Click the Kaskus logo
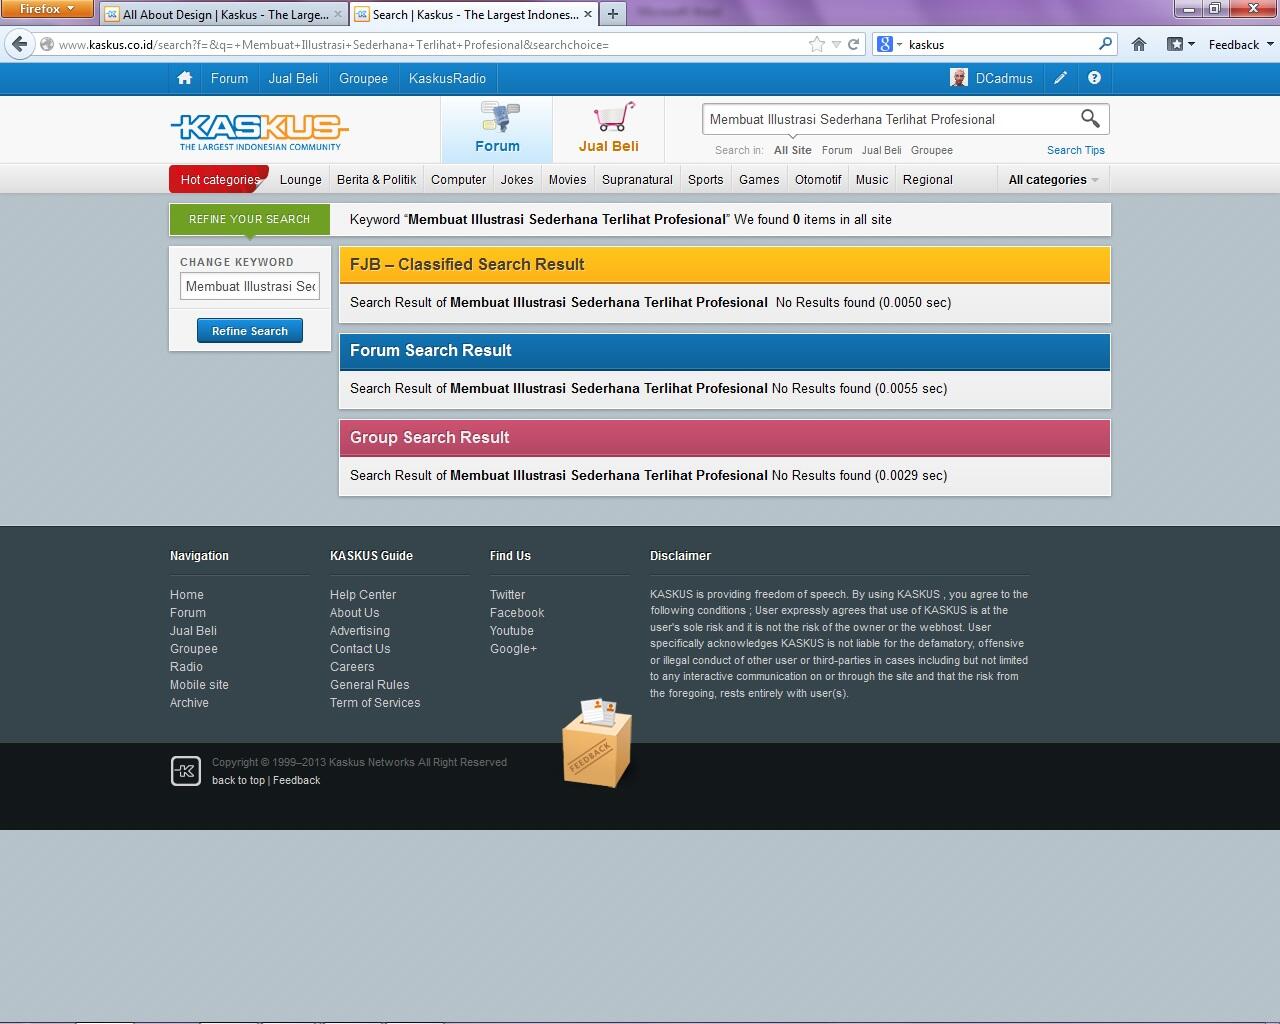 tap(259, 131)
